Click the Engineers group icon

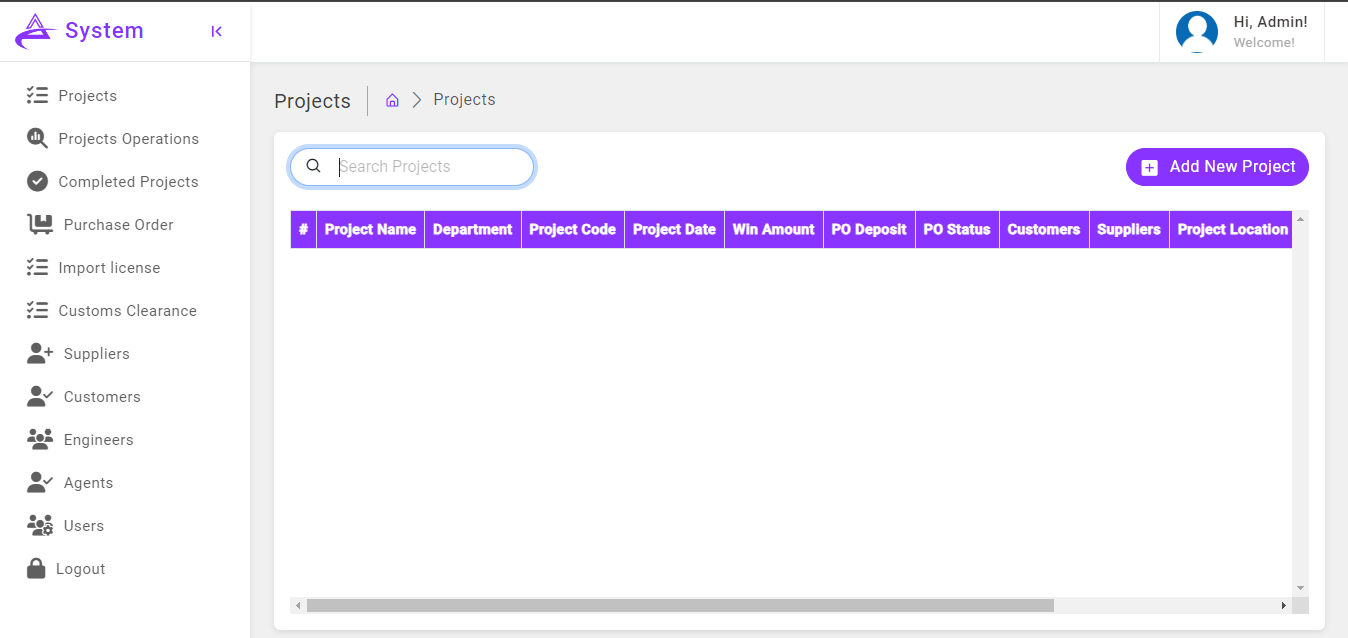(40, 440)
